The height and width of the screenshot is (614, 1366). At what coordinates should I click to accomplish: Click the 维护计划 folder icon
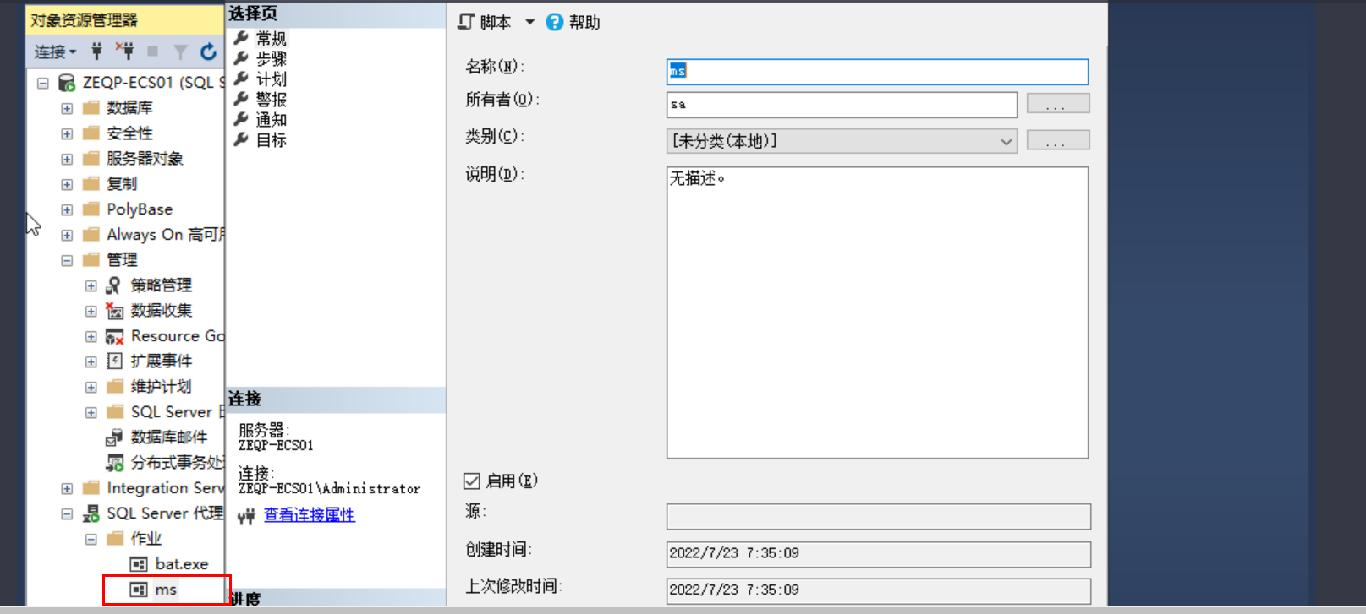pos(115,386)
